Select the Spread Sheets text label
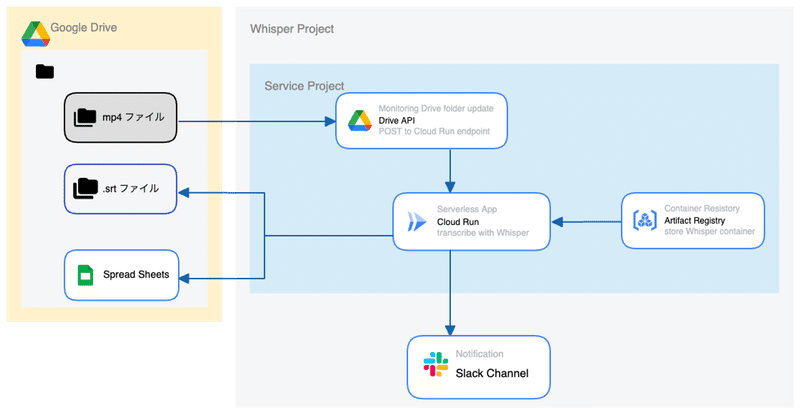The height and width of the screenshot is (414, 800). coord(136,275)
